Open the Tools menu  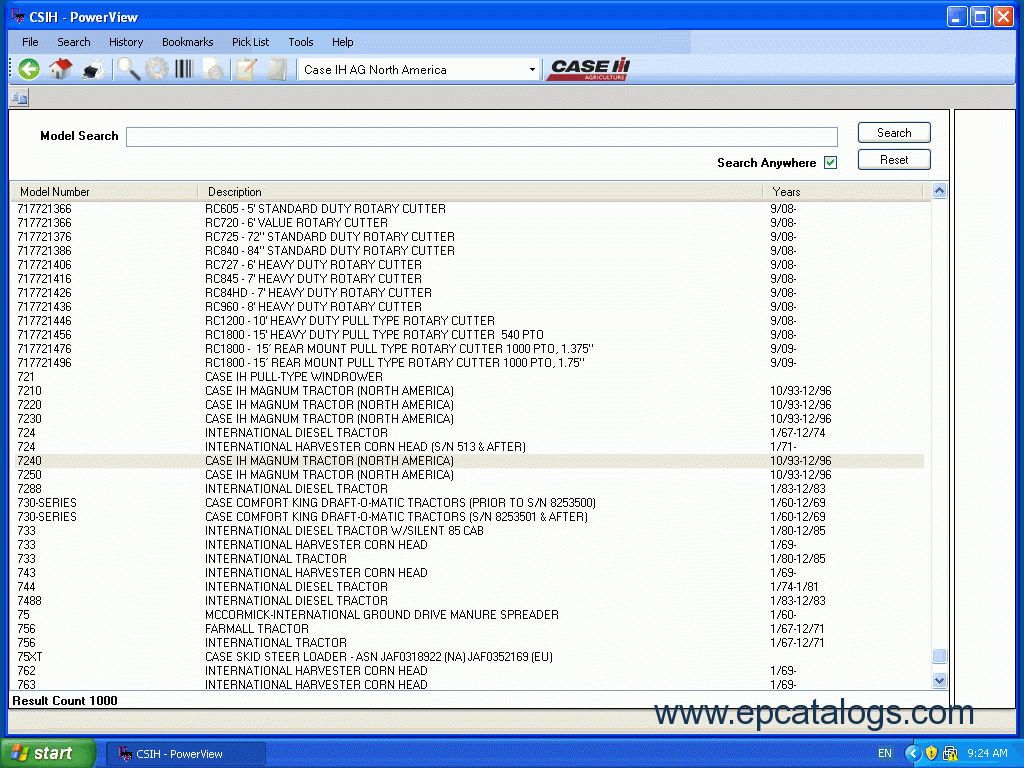301,42
